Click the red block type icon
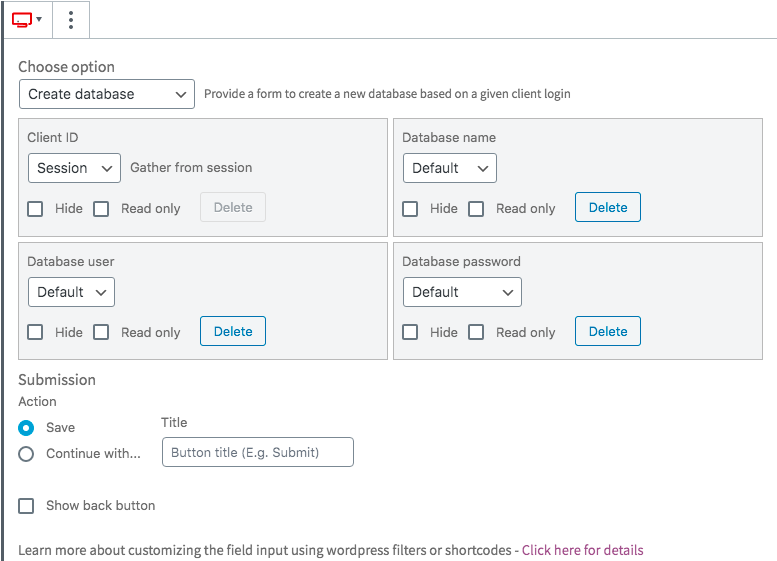This screenshot has width=777, height=561. [22, 20]
